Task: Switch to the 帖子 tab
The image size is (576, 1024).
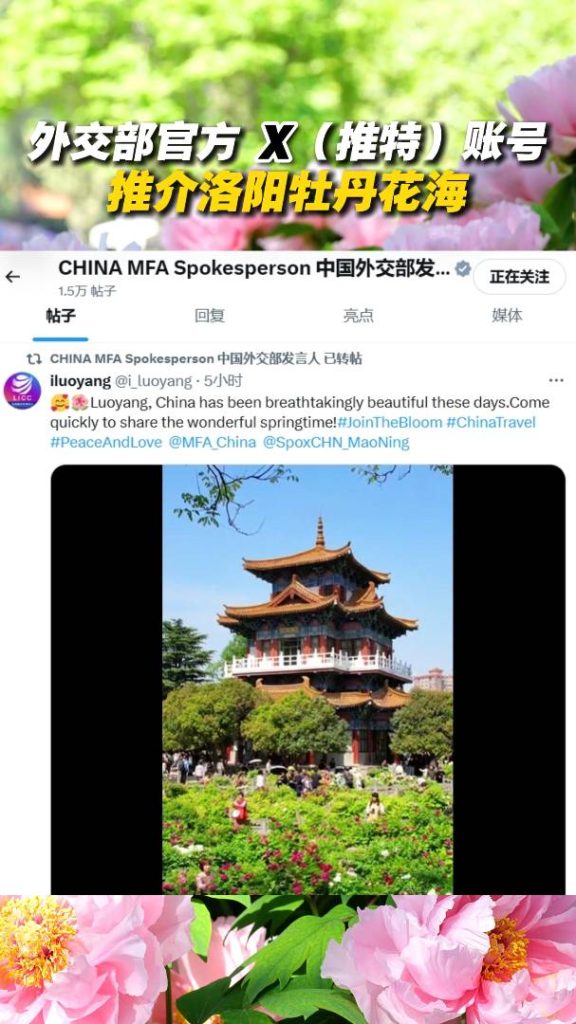Action: (60, 316)
